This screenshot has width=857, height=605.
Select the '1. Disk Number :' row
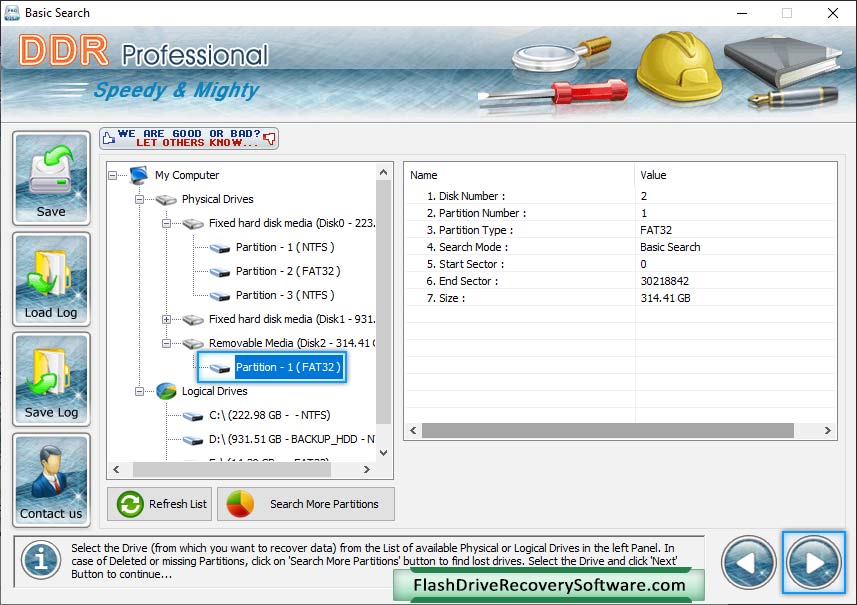coord(620,196)
